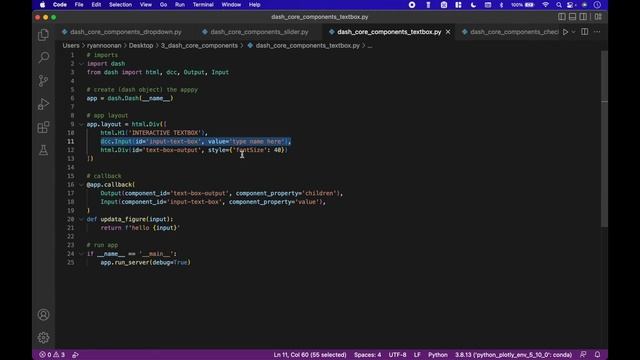Open the View menu
Viewport: 640px width, 360px height.
click(x=146, y=5)
